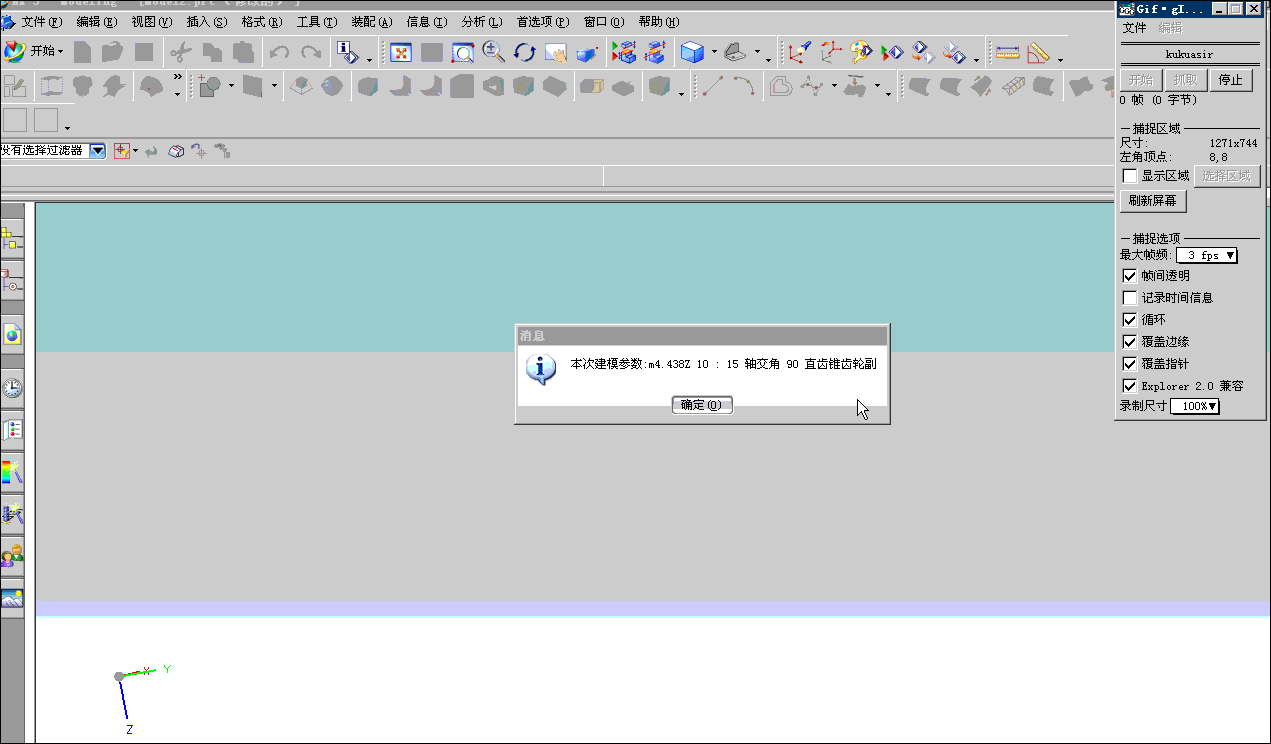Select the Zoom window tool
This screenshot has width=1271, height=744.
pyautogui.click(x=462, y=52)
